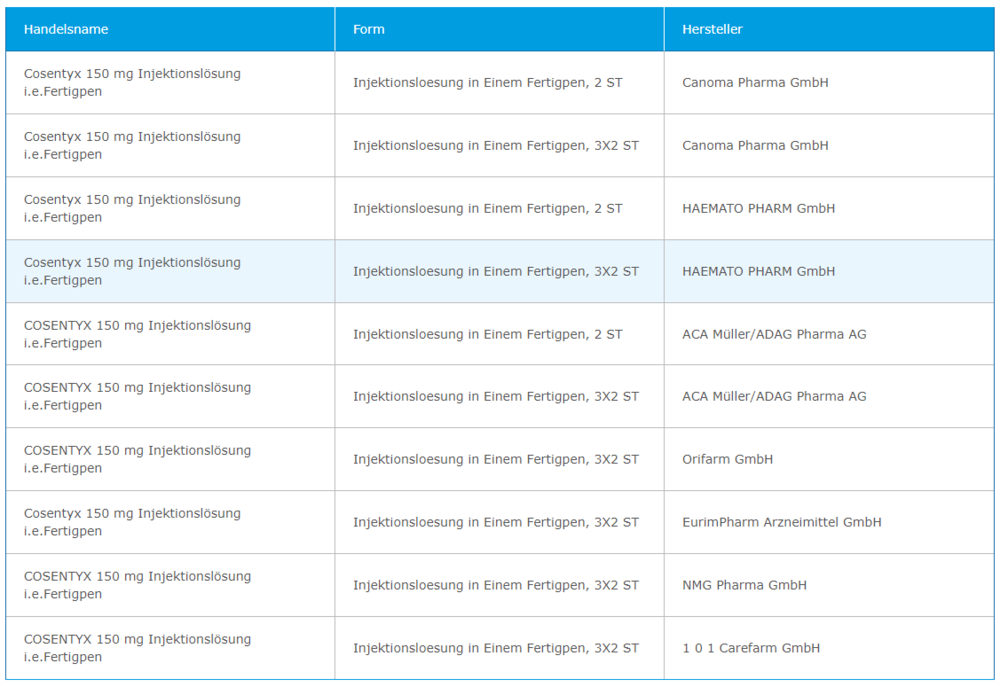The width and height of the screenshot is (1000, 687).
Task: Click the Handelsname column header
Action: [x=66, y=29]
